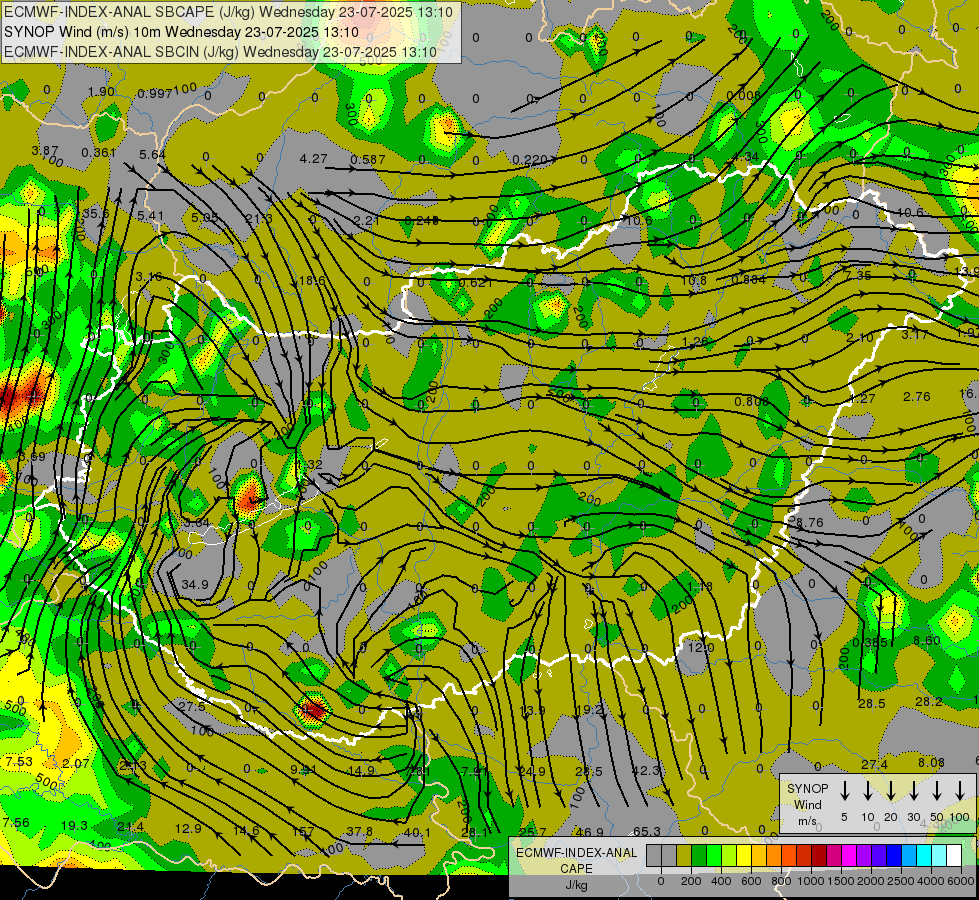Click the 5.64 value on the map
The image size is (979, 900).
152,154
